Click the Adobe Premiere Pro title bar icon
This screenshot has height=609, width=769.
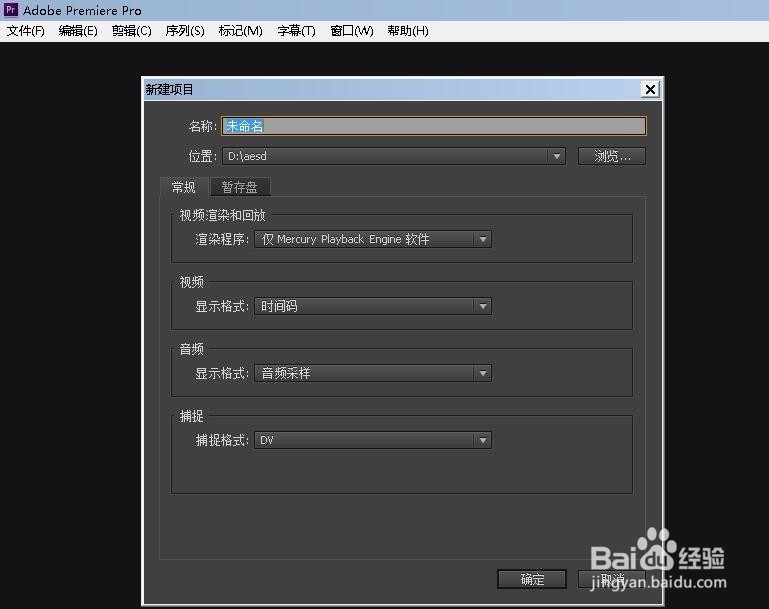tap(11, 10)
